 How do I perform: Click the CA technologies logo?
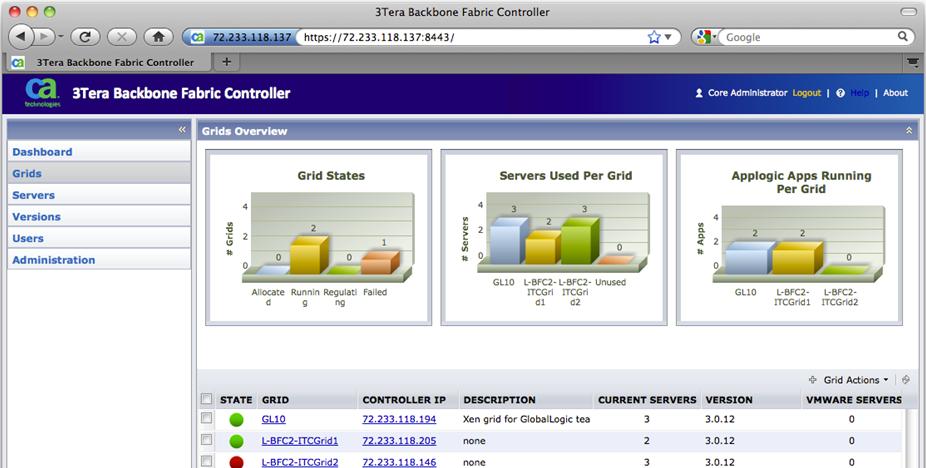point(42,93)
